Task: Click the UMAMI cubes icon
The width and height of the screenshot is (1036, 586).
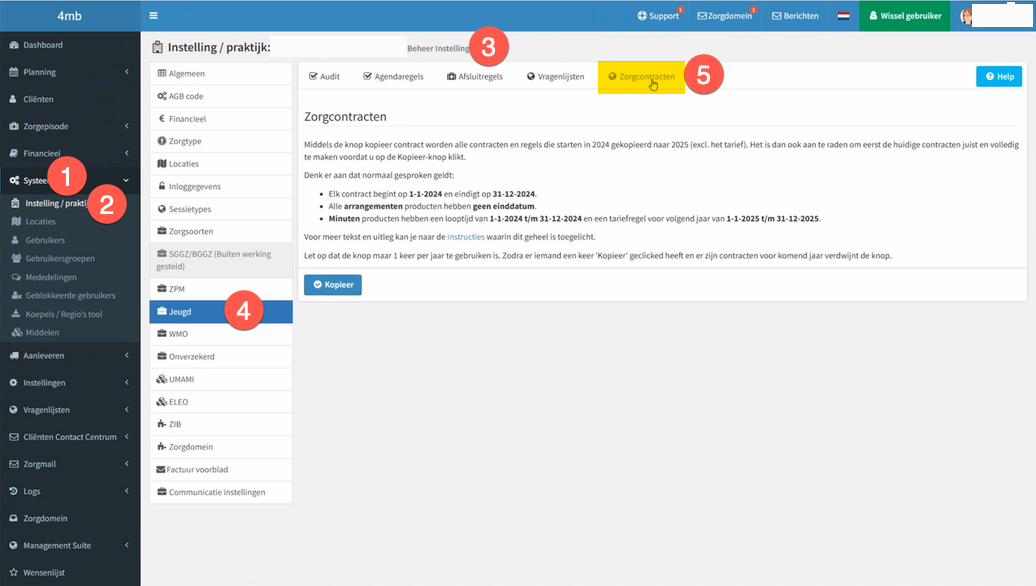Action: pyautogui.click(x=162, y=379)
